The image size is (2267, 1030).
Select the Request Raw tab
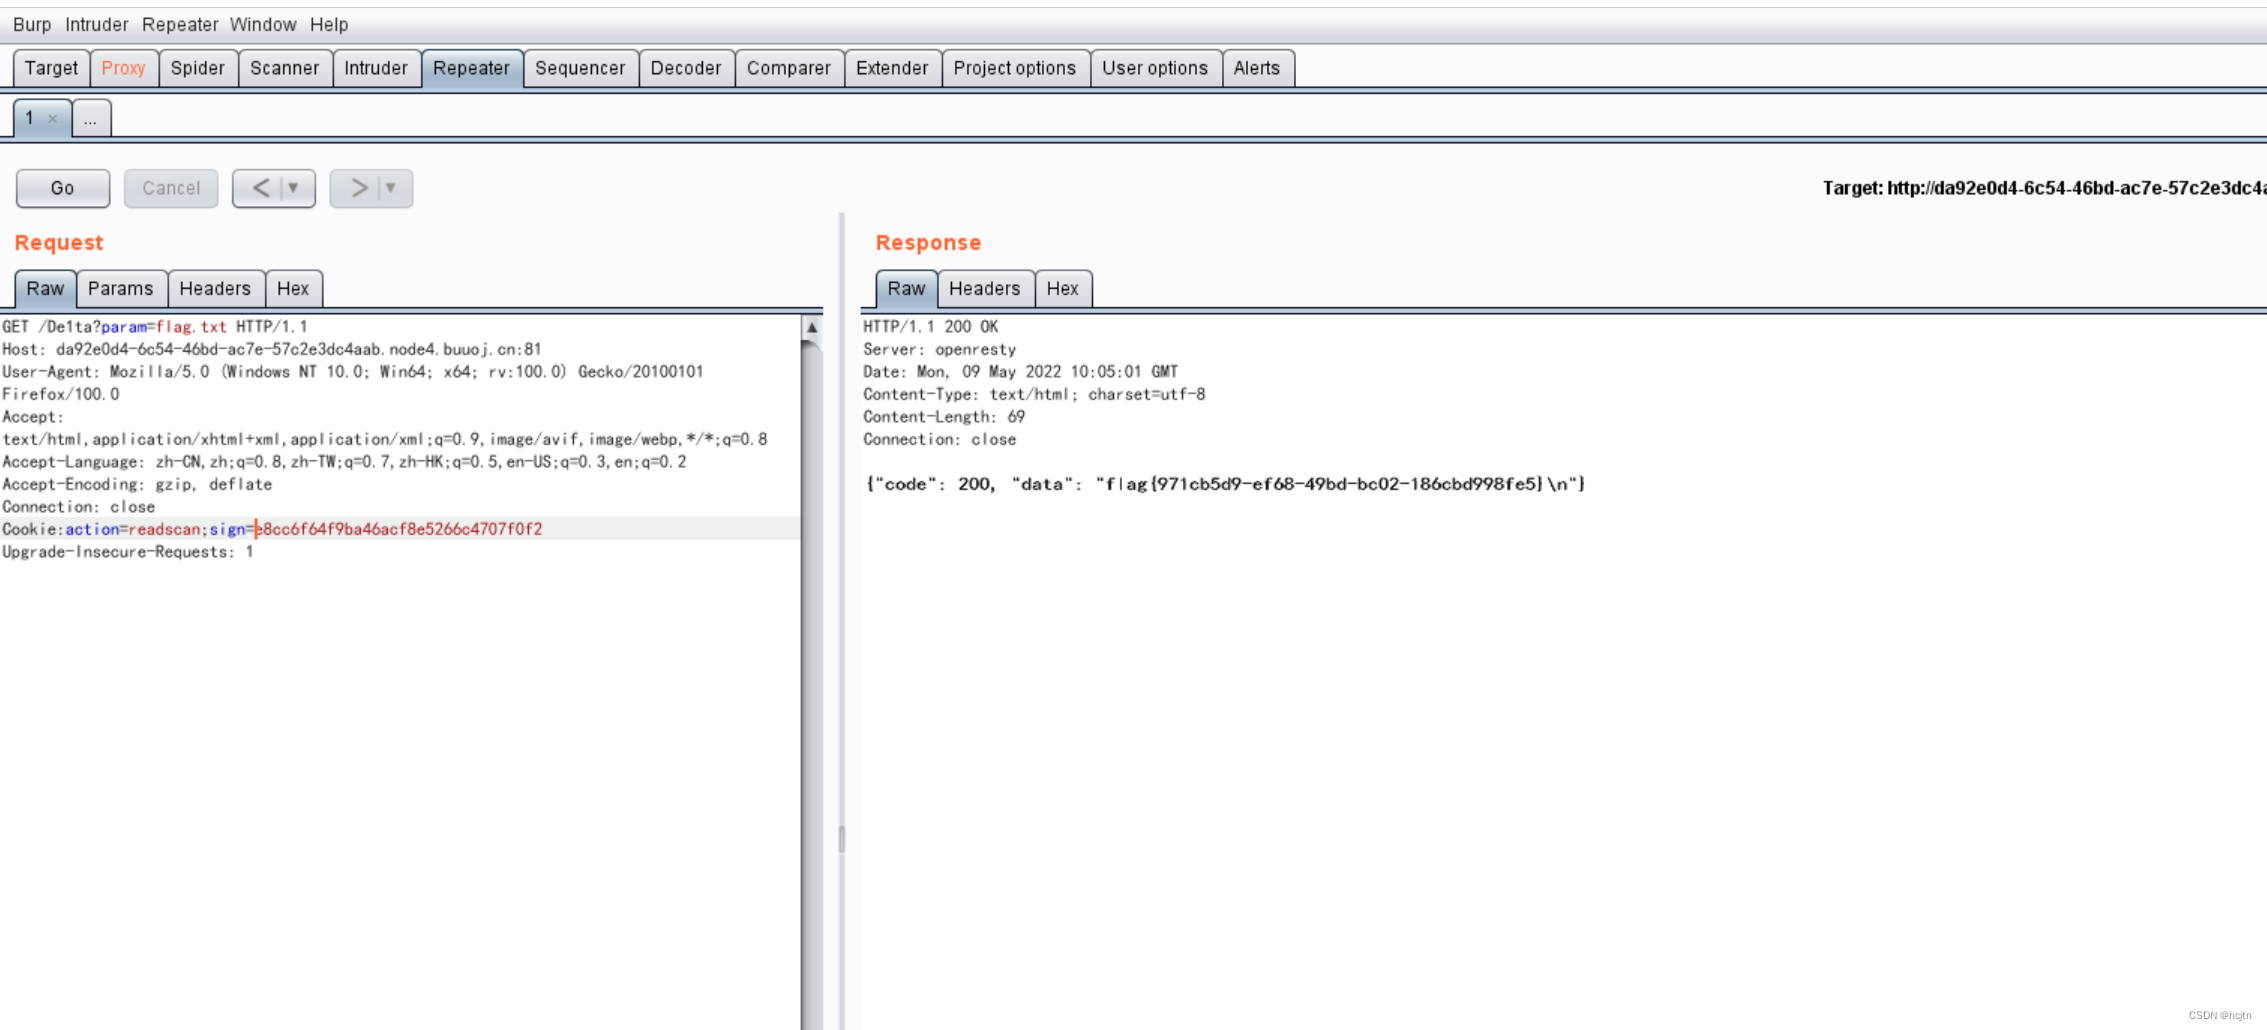point(45,289)
